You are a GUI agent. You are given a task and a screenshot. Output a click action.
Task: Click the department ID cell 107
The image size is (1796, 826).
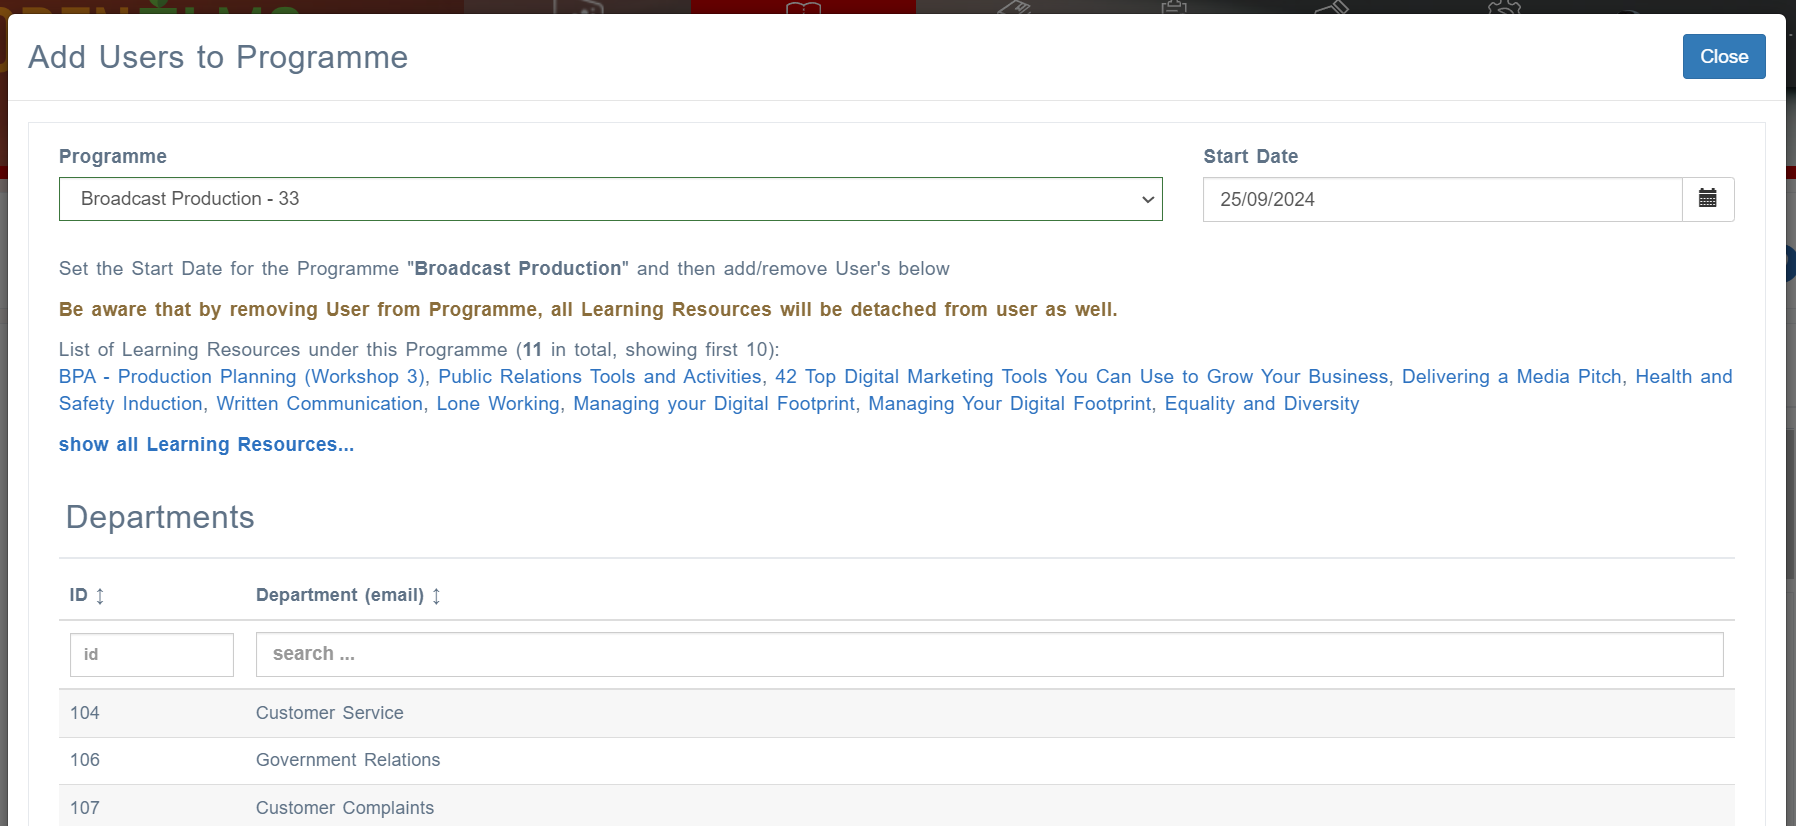coord(85,808)
